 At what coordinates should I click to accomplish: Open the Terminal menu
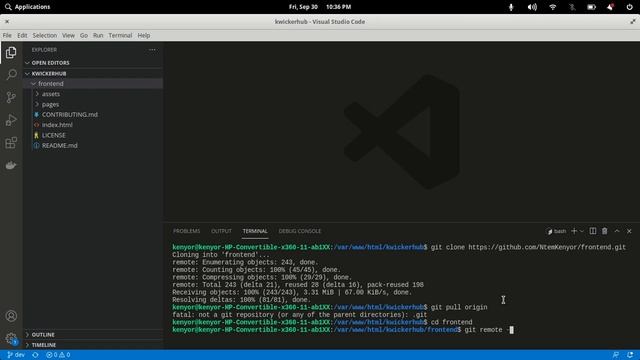(120, 36)
